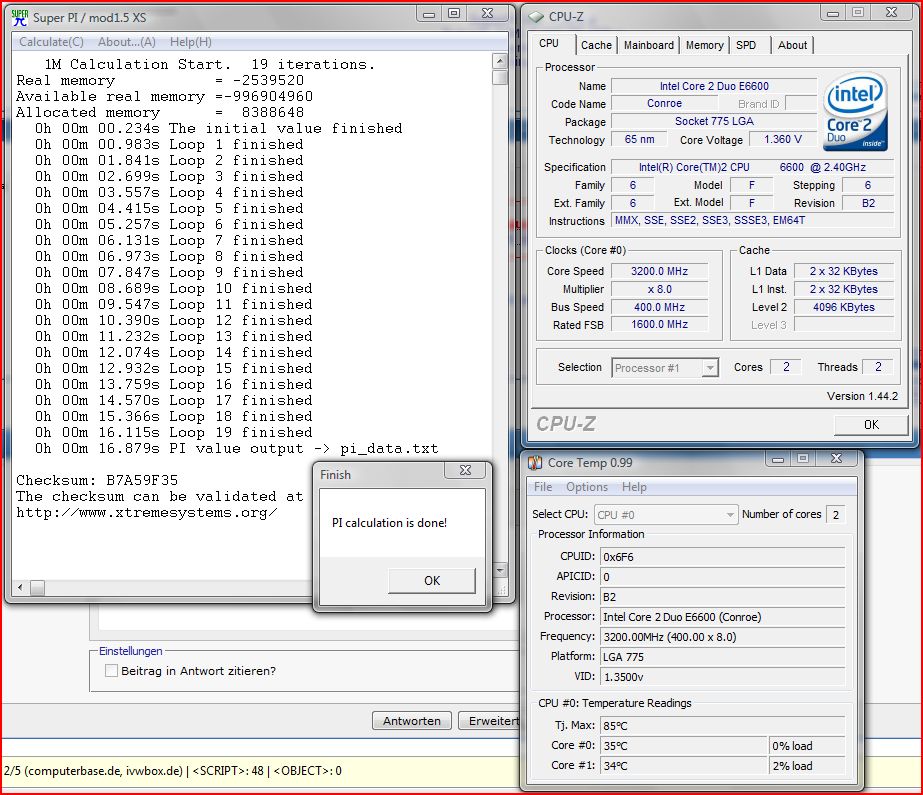923x795 pixels.
Task: Switch to the Mainboard tab in CPU-Z
Action: 649,45
